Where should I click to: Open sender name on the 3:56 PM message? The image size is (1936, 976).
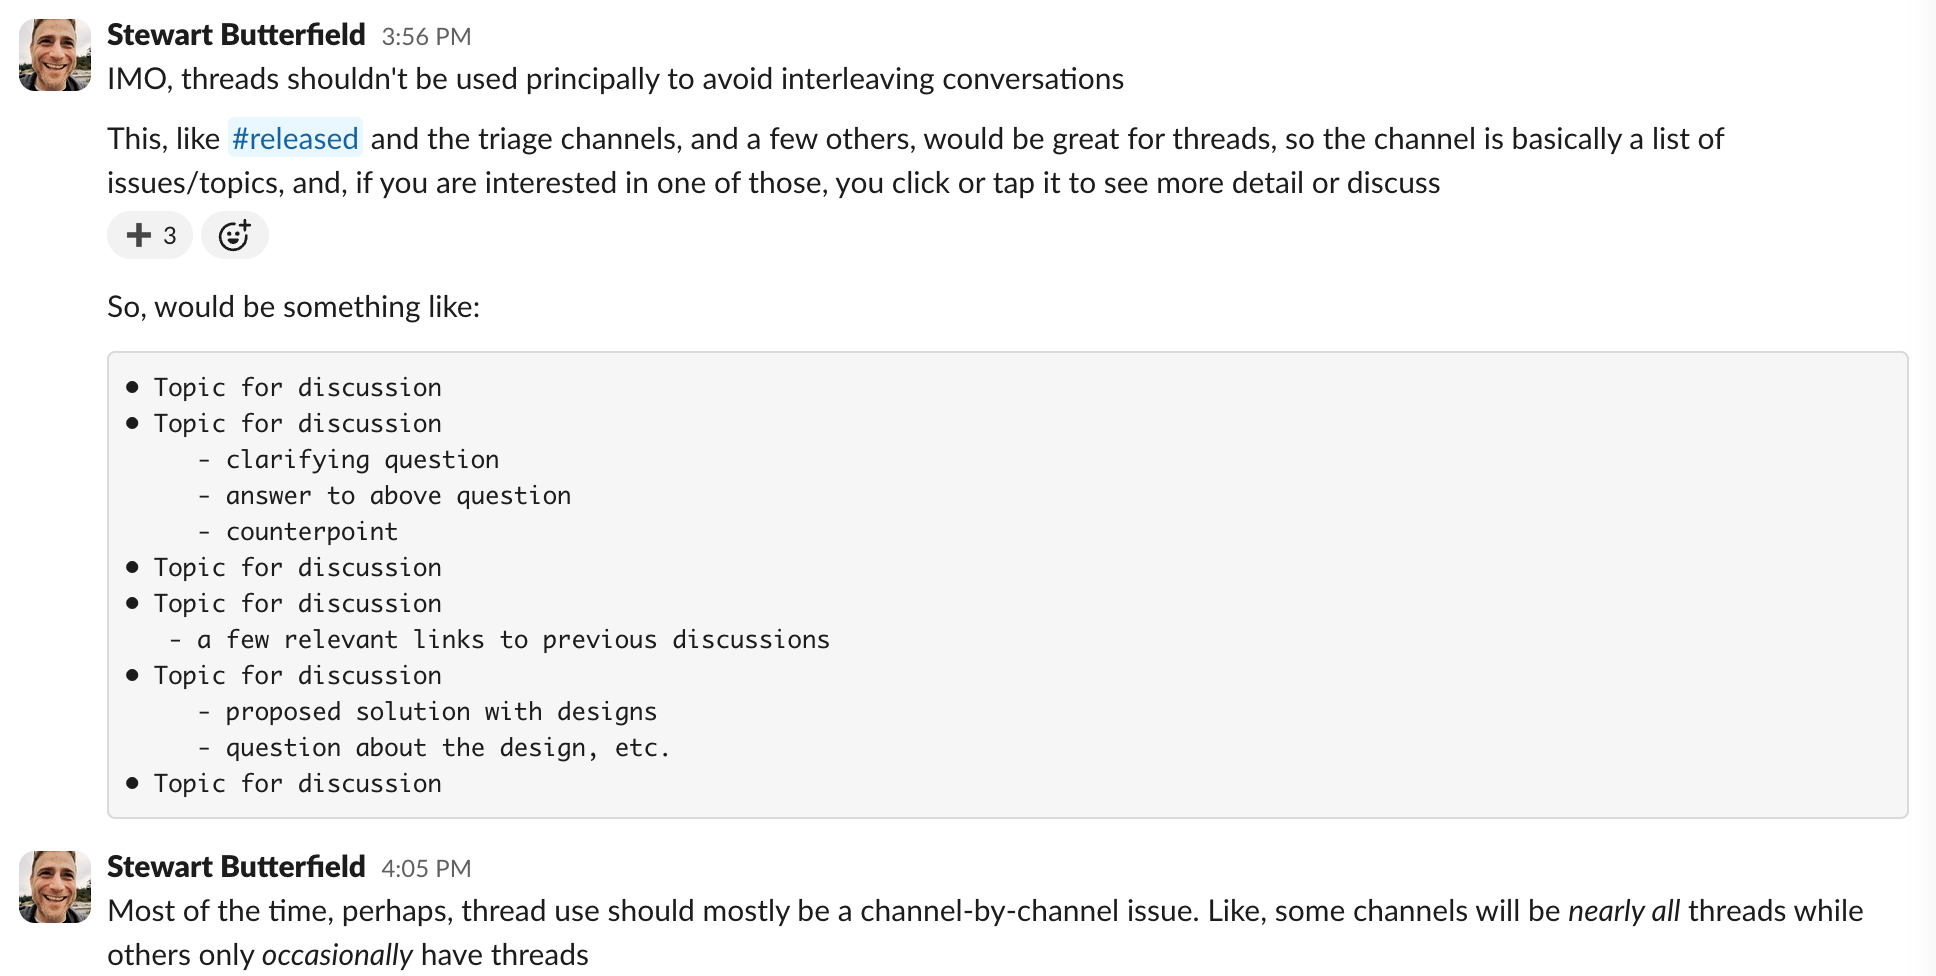tap(236, 35)
